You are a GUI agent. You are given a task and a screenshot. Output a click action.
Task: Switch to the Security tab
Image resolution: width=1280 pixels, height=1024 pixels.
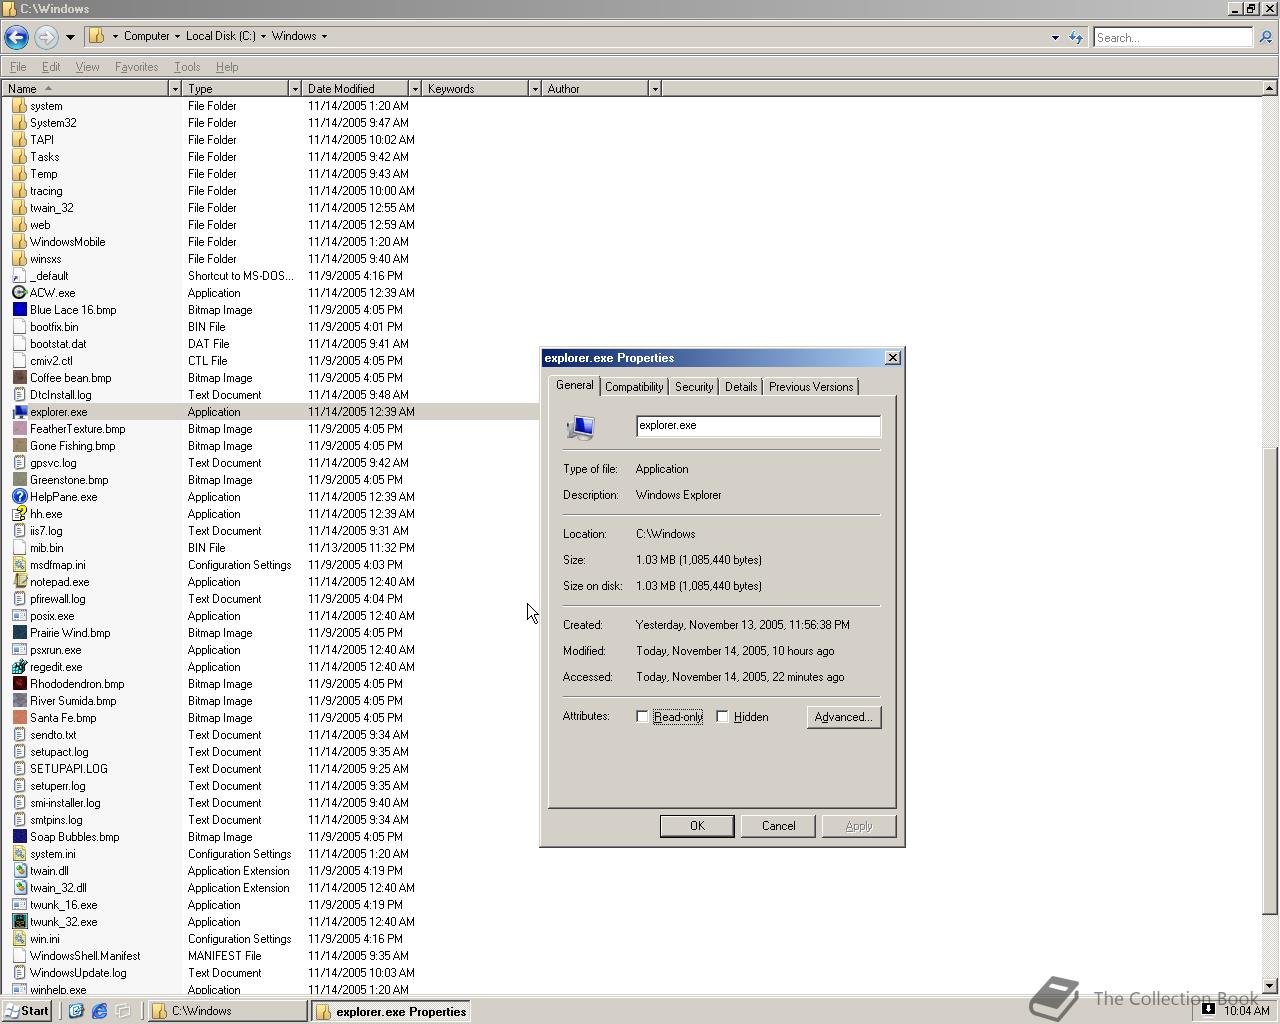694,387
